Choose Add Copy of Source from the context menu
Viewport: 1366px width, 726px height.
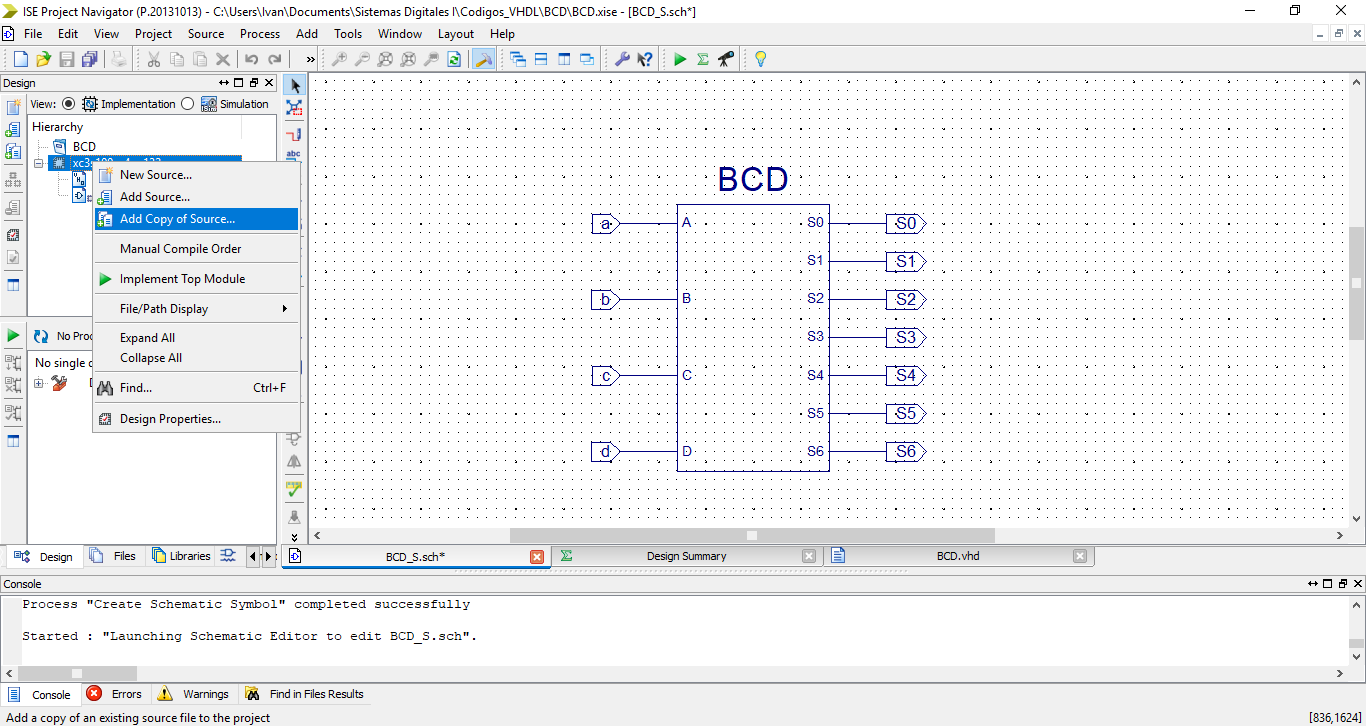point(180,219)
